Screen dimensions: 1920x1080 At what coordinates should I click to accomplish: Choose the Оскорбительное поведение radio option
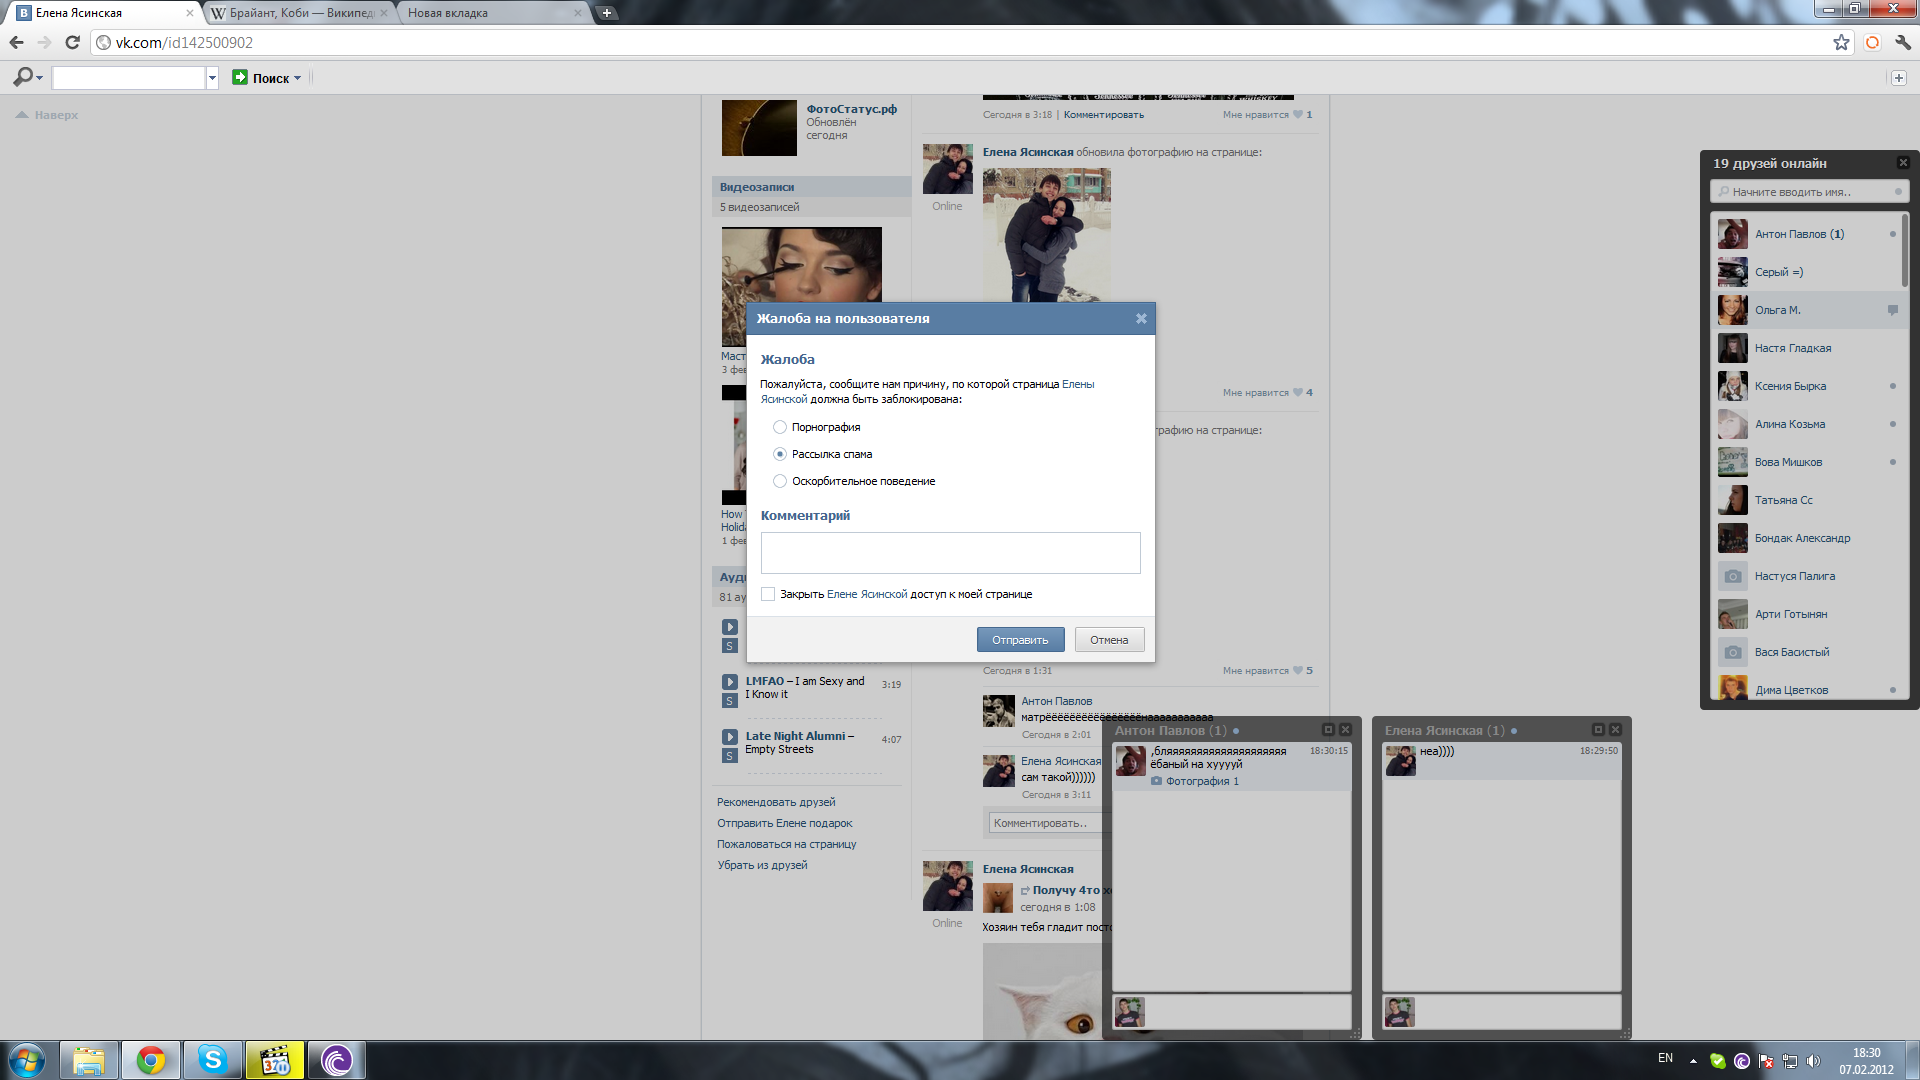[x=780, y=481]
